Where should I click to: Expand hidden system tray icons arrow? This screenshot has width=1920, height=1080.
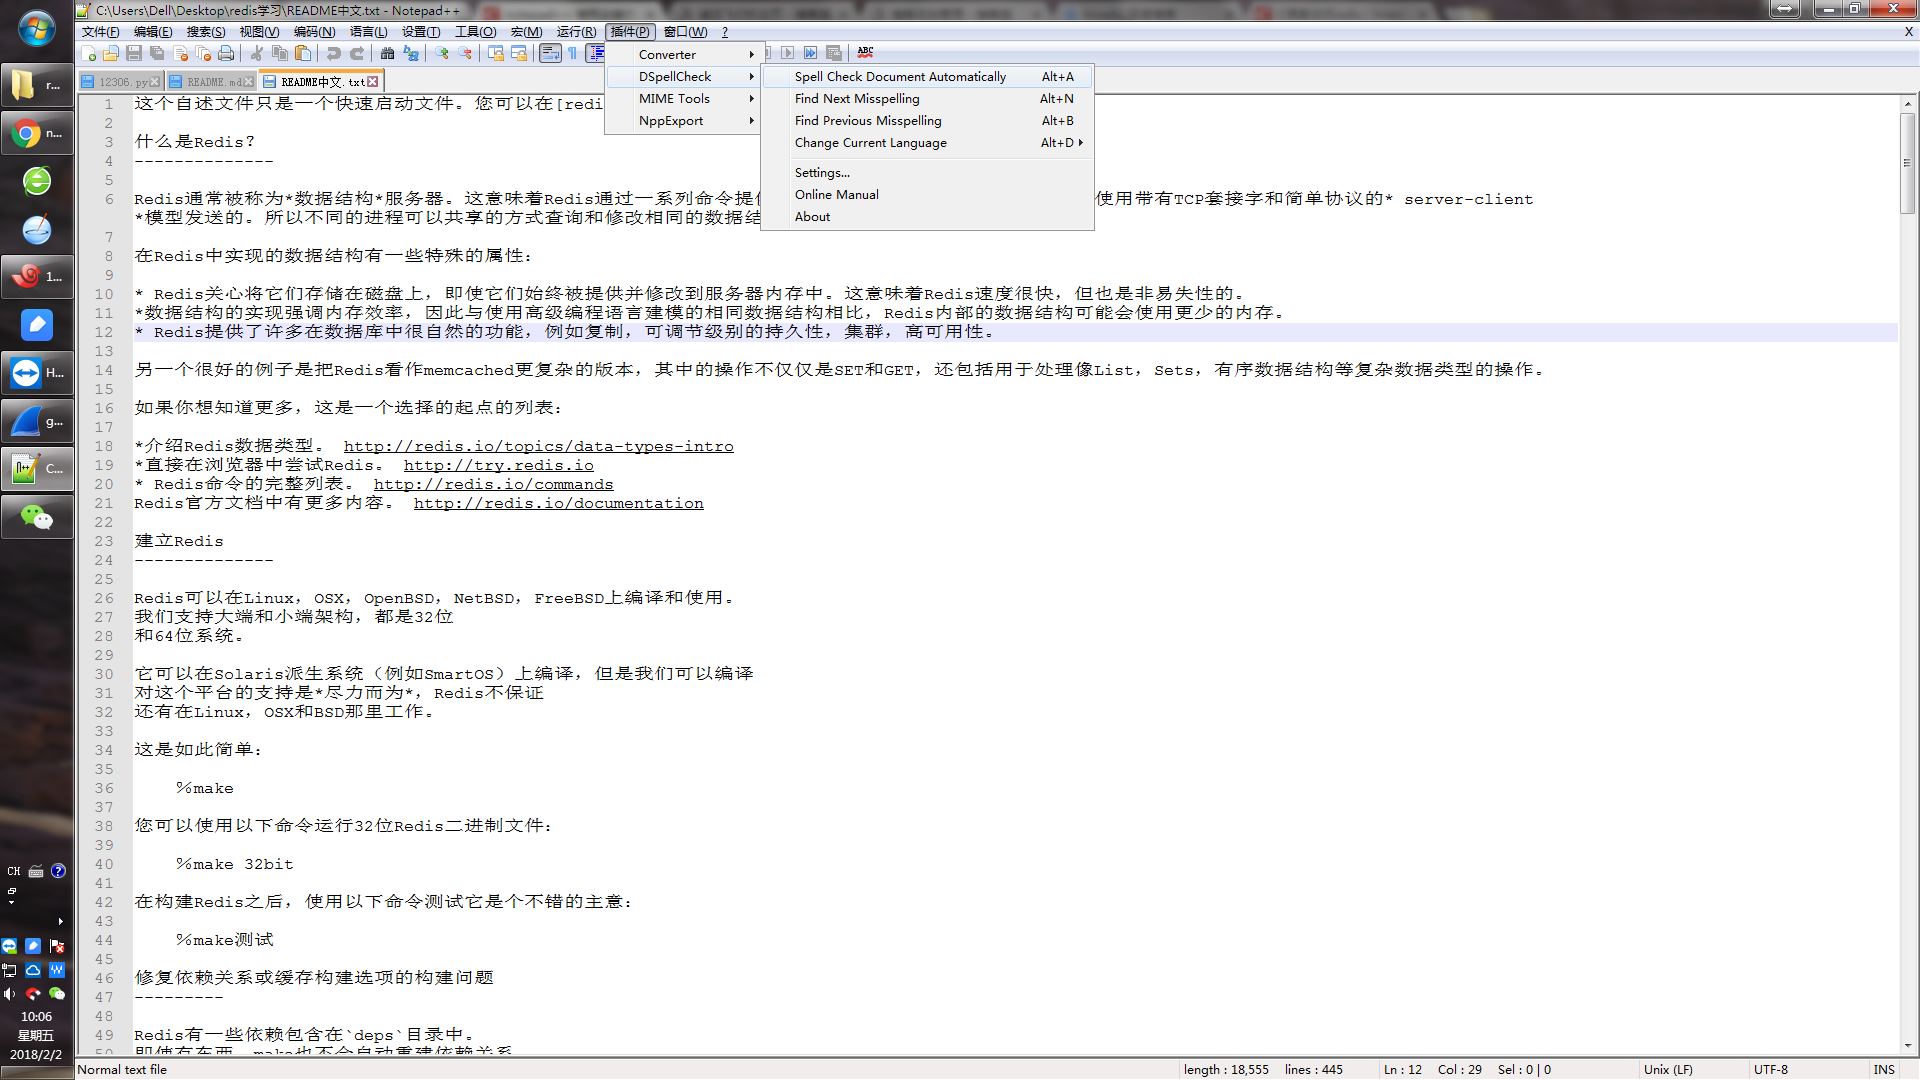click(x=60, y=921)
